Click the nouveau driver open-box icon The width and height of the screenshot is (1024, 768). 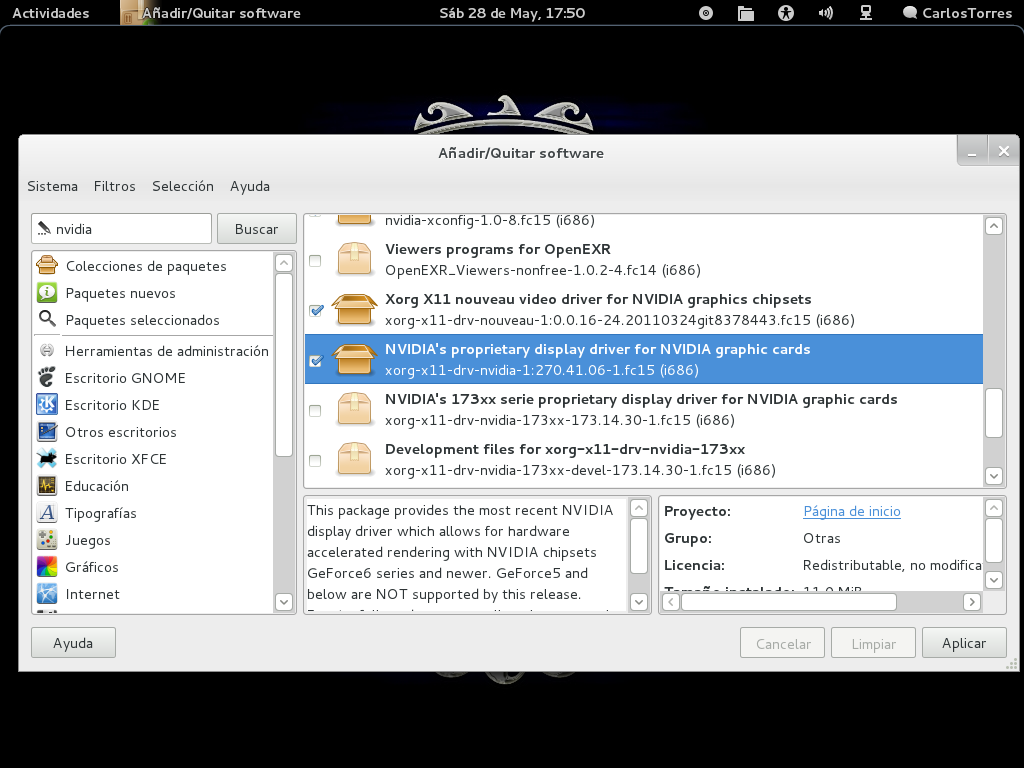pyautogui.click(x=355, y=309)
